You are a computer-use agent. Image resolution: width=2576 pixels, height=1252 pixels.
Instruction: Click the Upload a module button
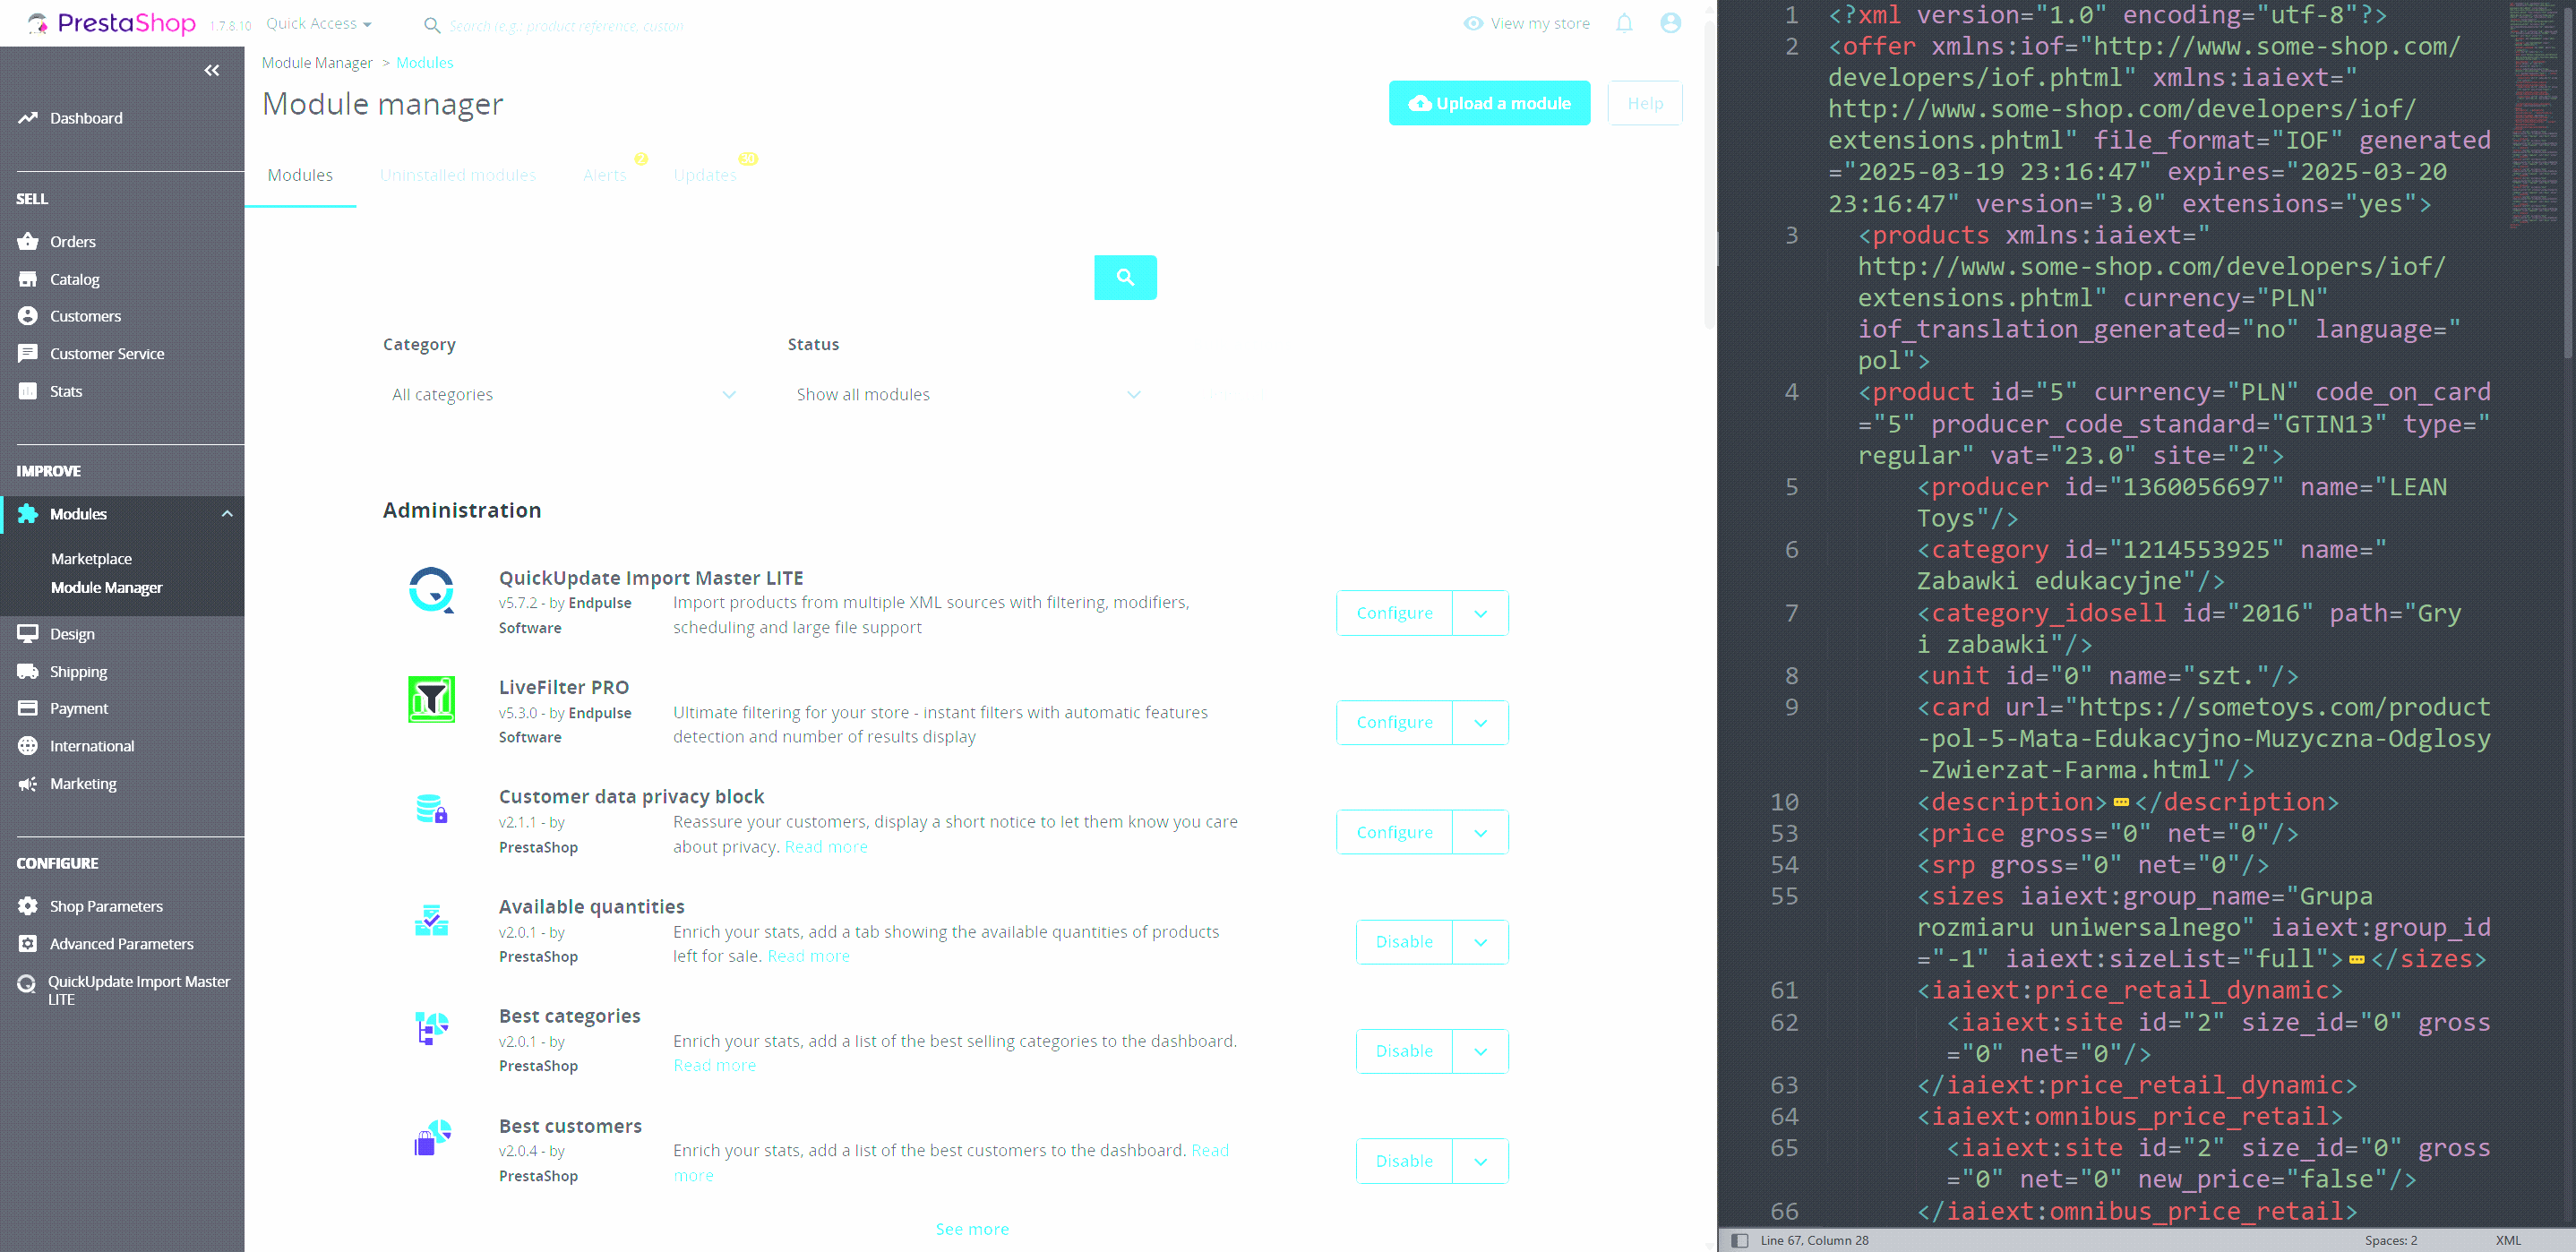tap(1489, 102)
